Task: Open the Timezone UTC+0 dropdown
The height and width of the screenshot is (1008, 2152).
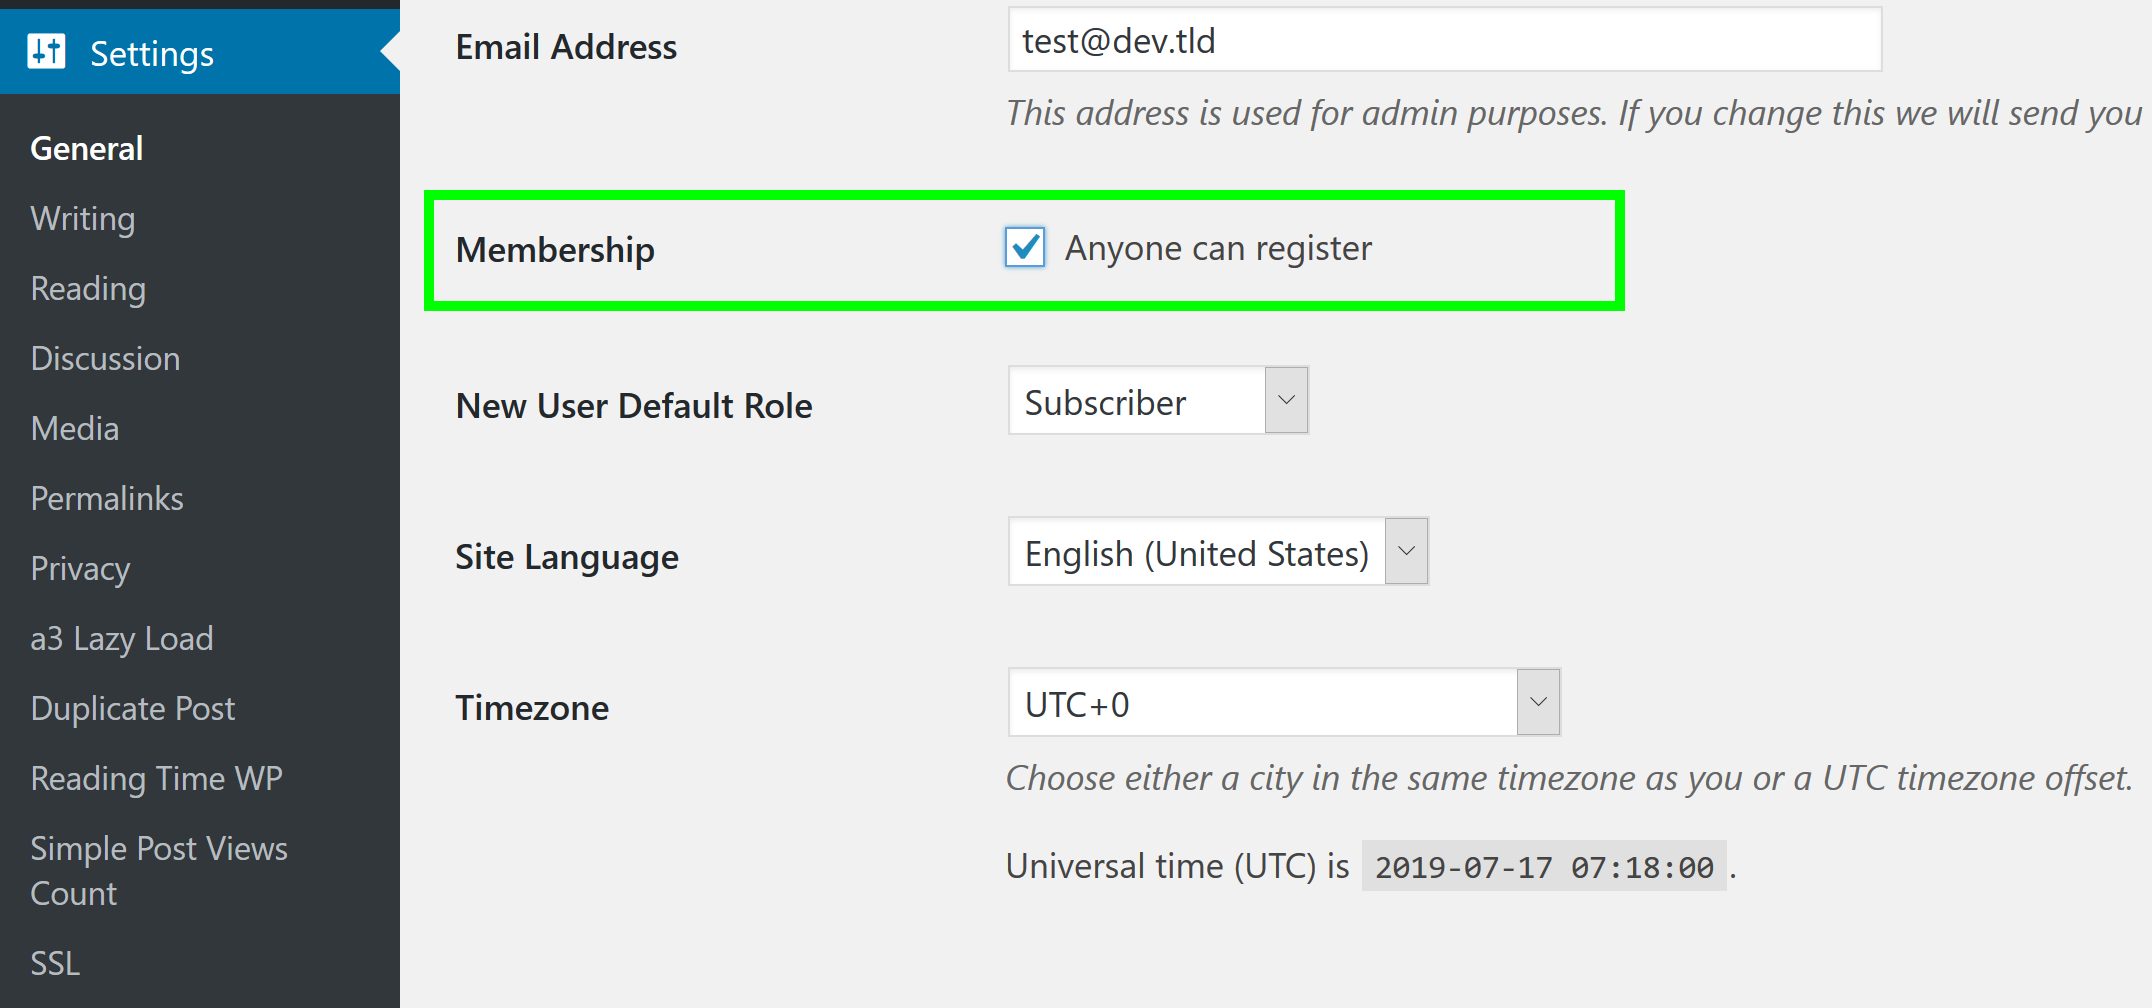Action: coord(1283,703)
